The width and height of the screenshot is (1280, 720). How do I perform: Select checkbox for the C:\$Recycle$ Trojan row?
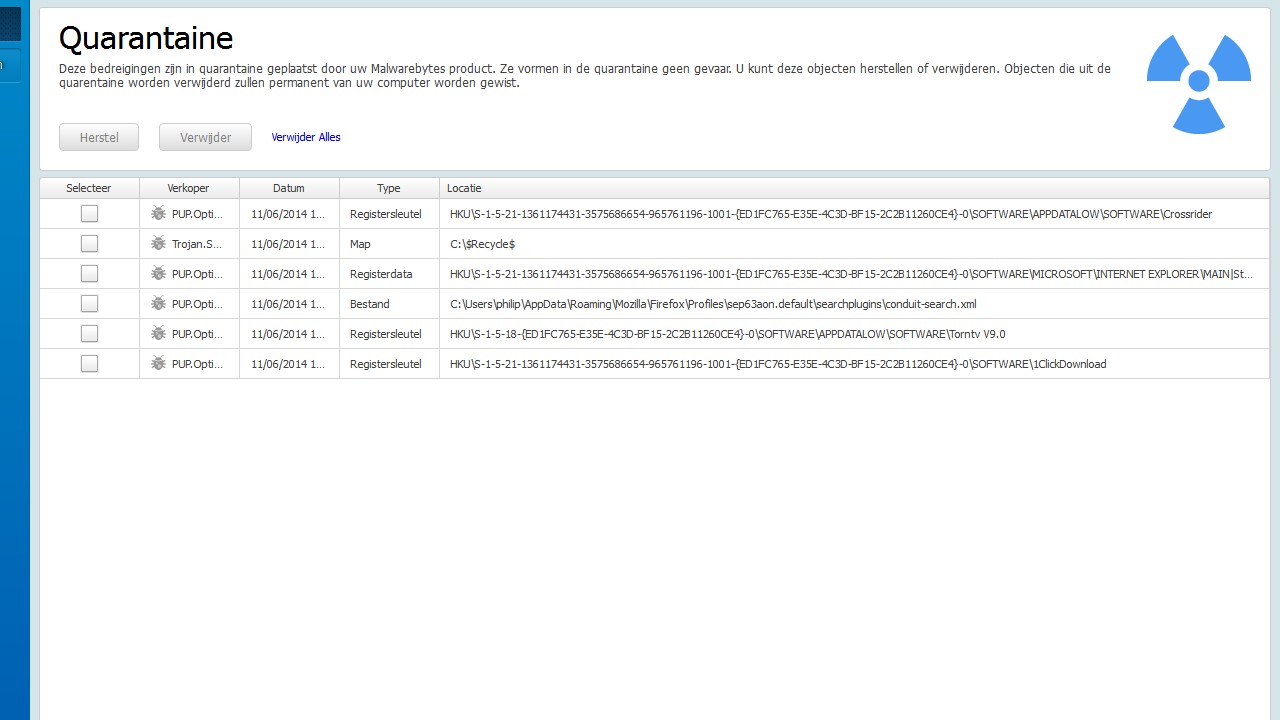coord(89,243)
